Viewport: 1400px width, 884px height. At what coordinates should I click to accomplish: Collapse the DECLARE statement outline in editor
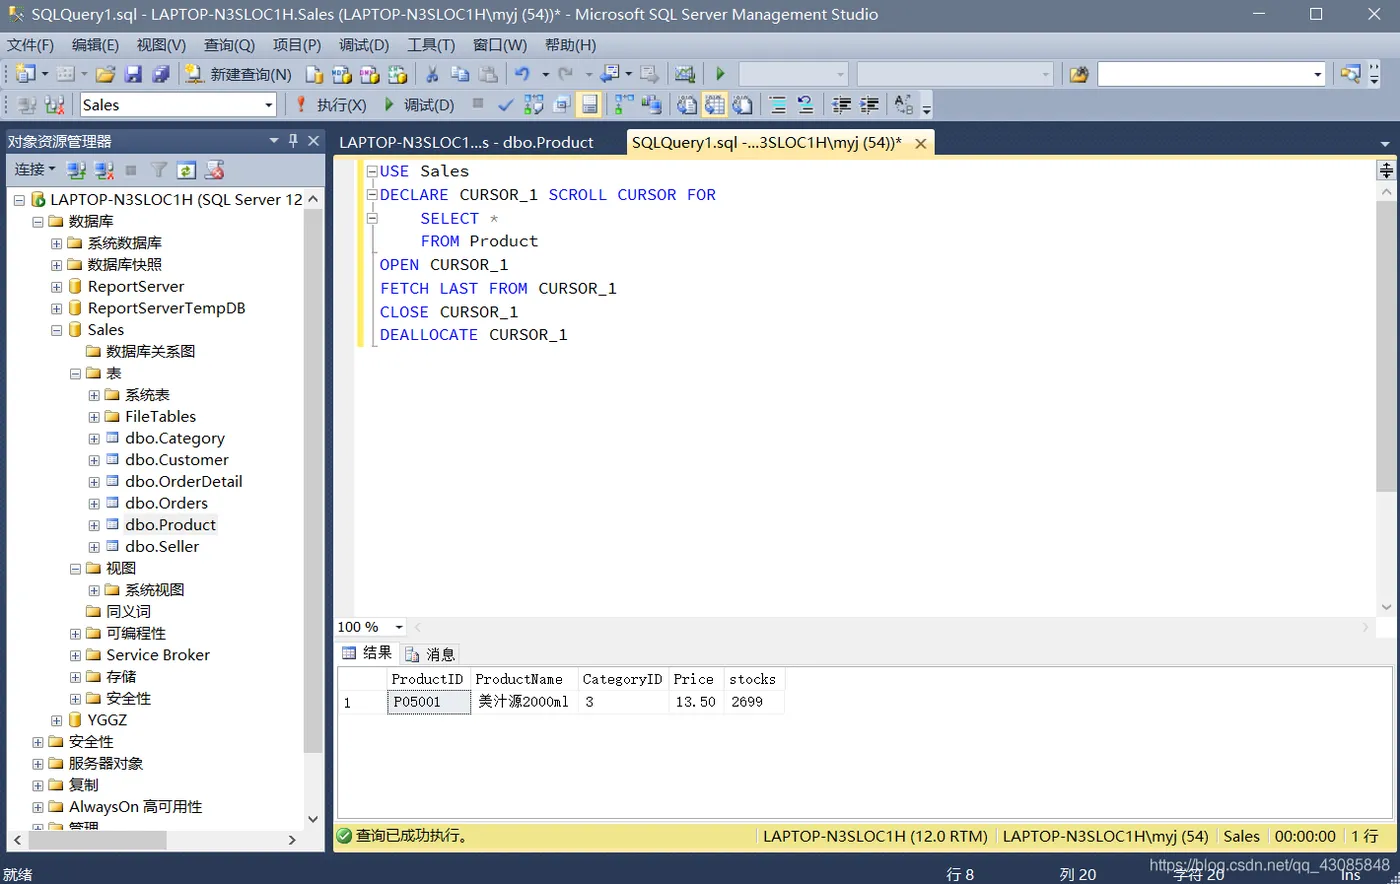[372, 195]
